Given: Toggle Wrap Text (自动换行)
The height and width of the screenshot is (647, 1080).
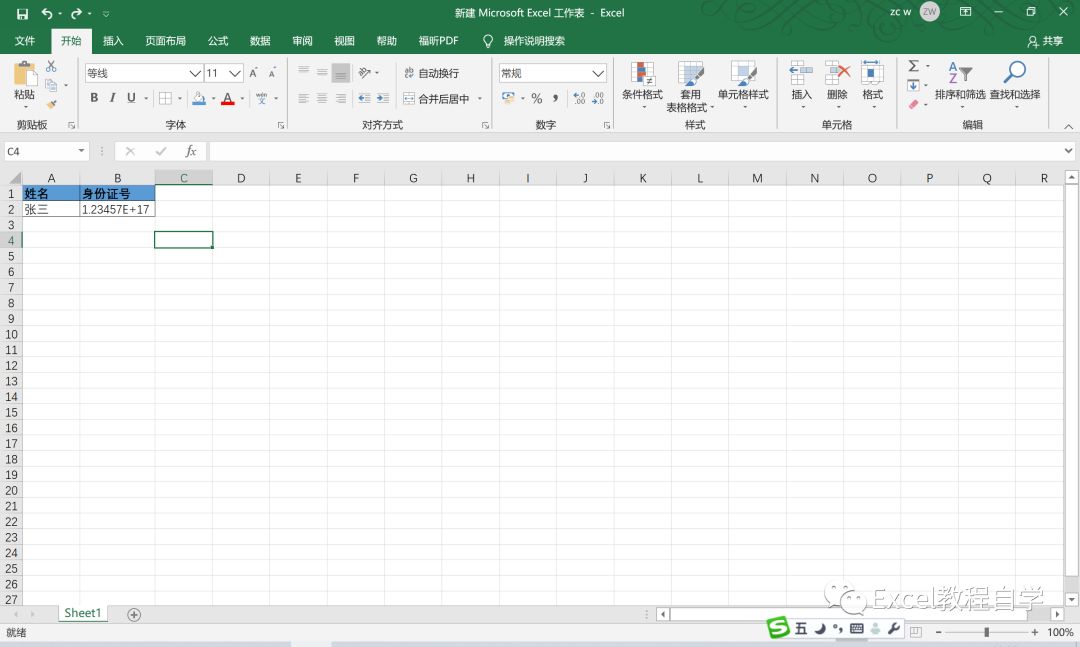Looking at the screenshot, I should click(x=431, y=73).
